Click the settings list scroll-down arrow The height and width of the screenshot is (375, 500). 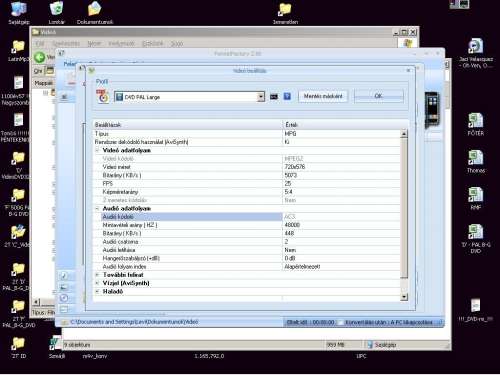tap(404, 297)
